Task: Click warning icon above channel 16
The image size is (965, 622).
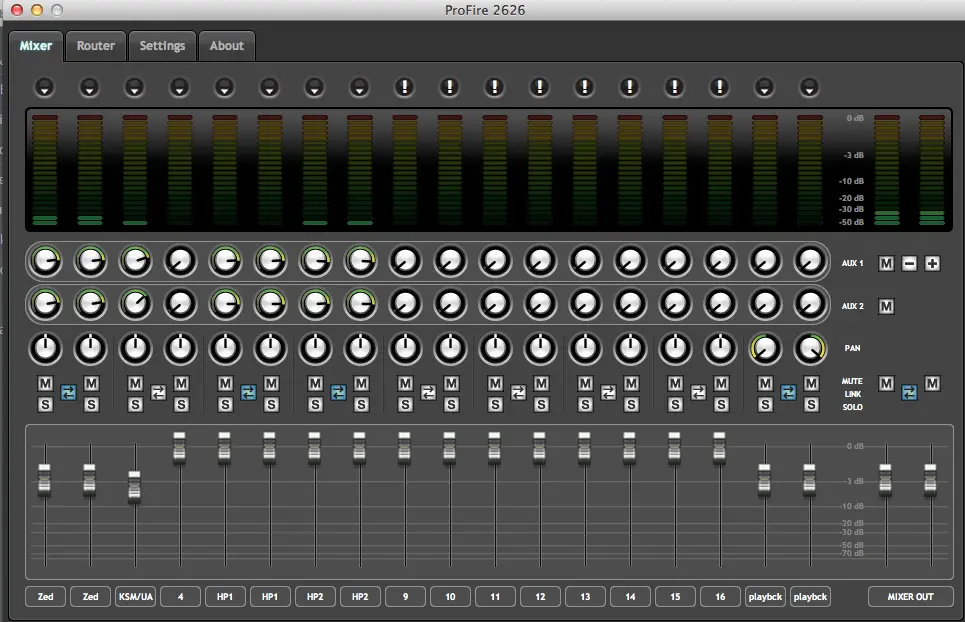Action: pos(719,87)
